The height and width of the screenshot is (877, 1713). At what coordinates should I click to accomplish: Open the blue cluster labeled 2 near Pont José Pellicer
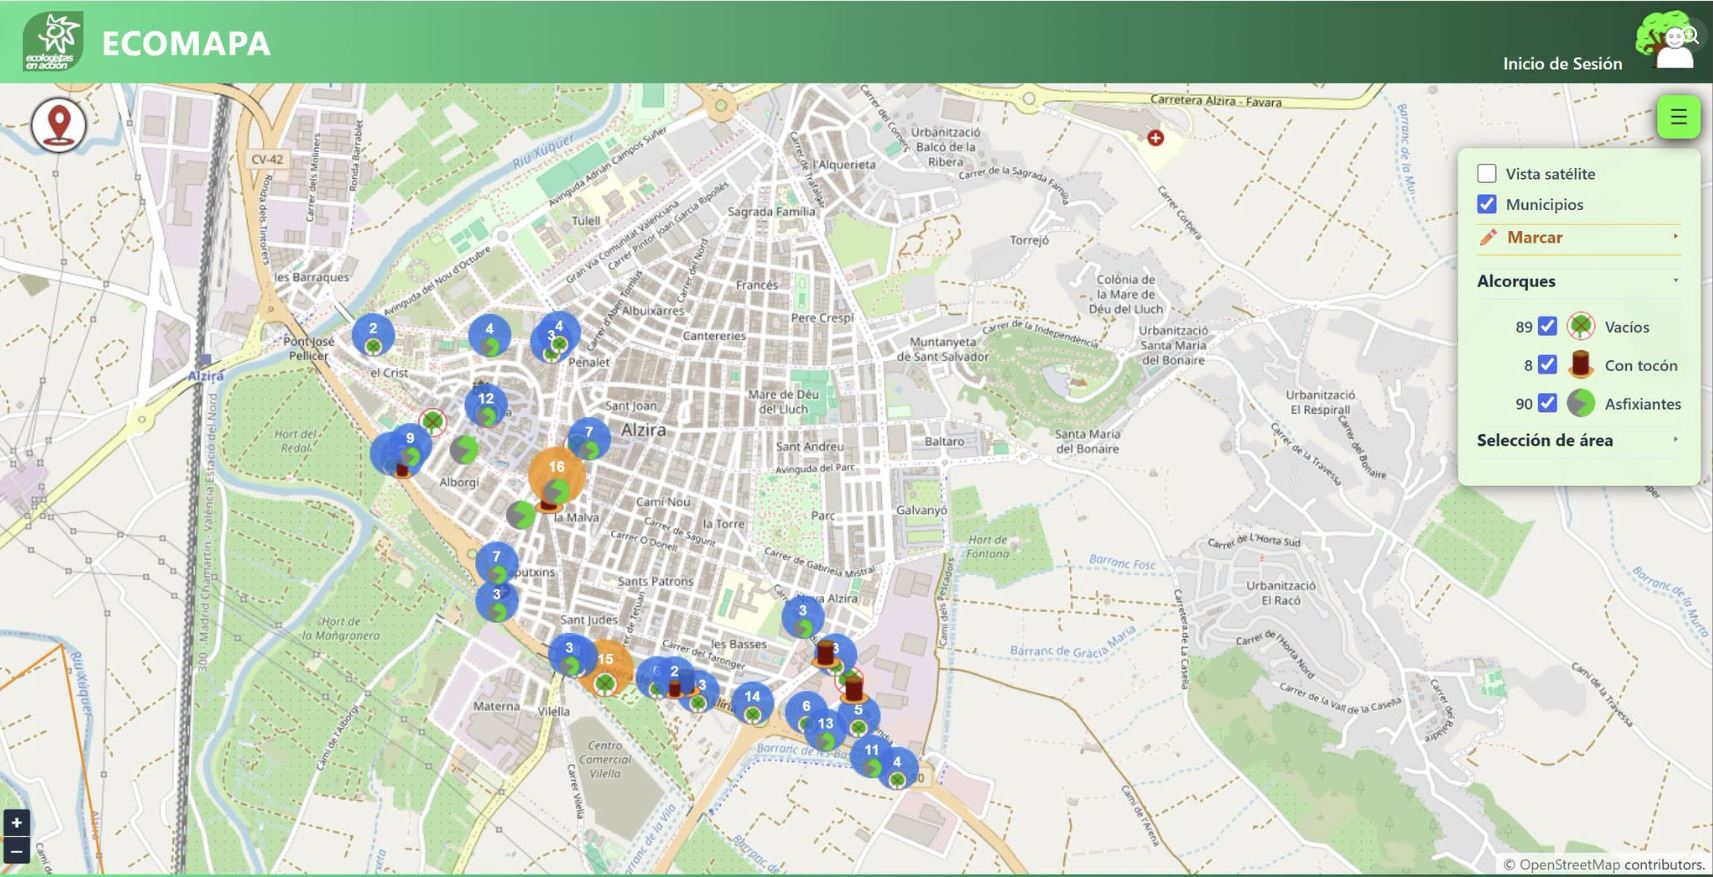373,334
